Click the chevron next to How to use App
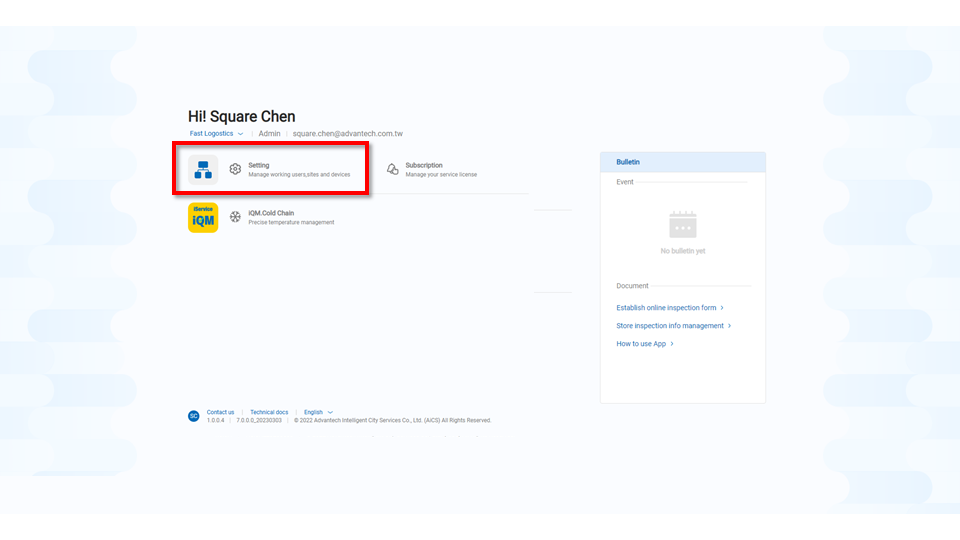The height and width of the screenshot is (540, 960). tap(672, 344)
